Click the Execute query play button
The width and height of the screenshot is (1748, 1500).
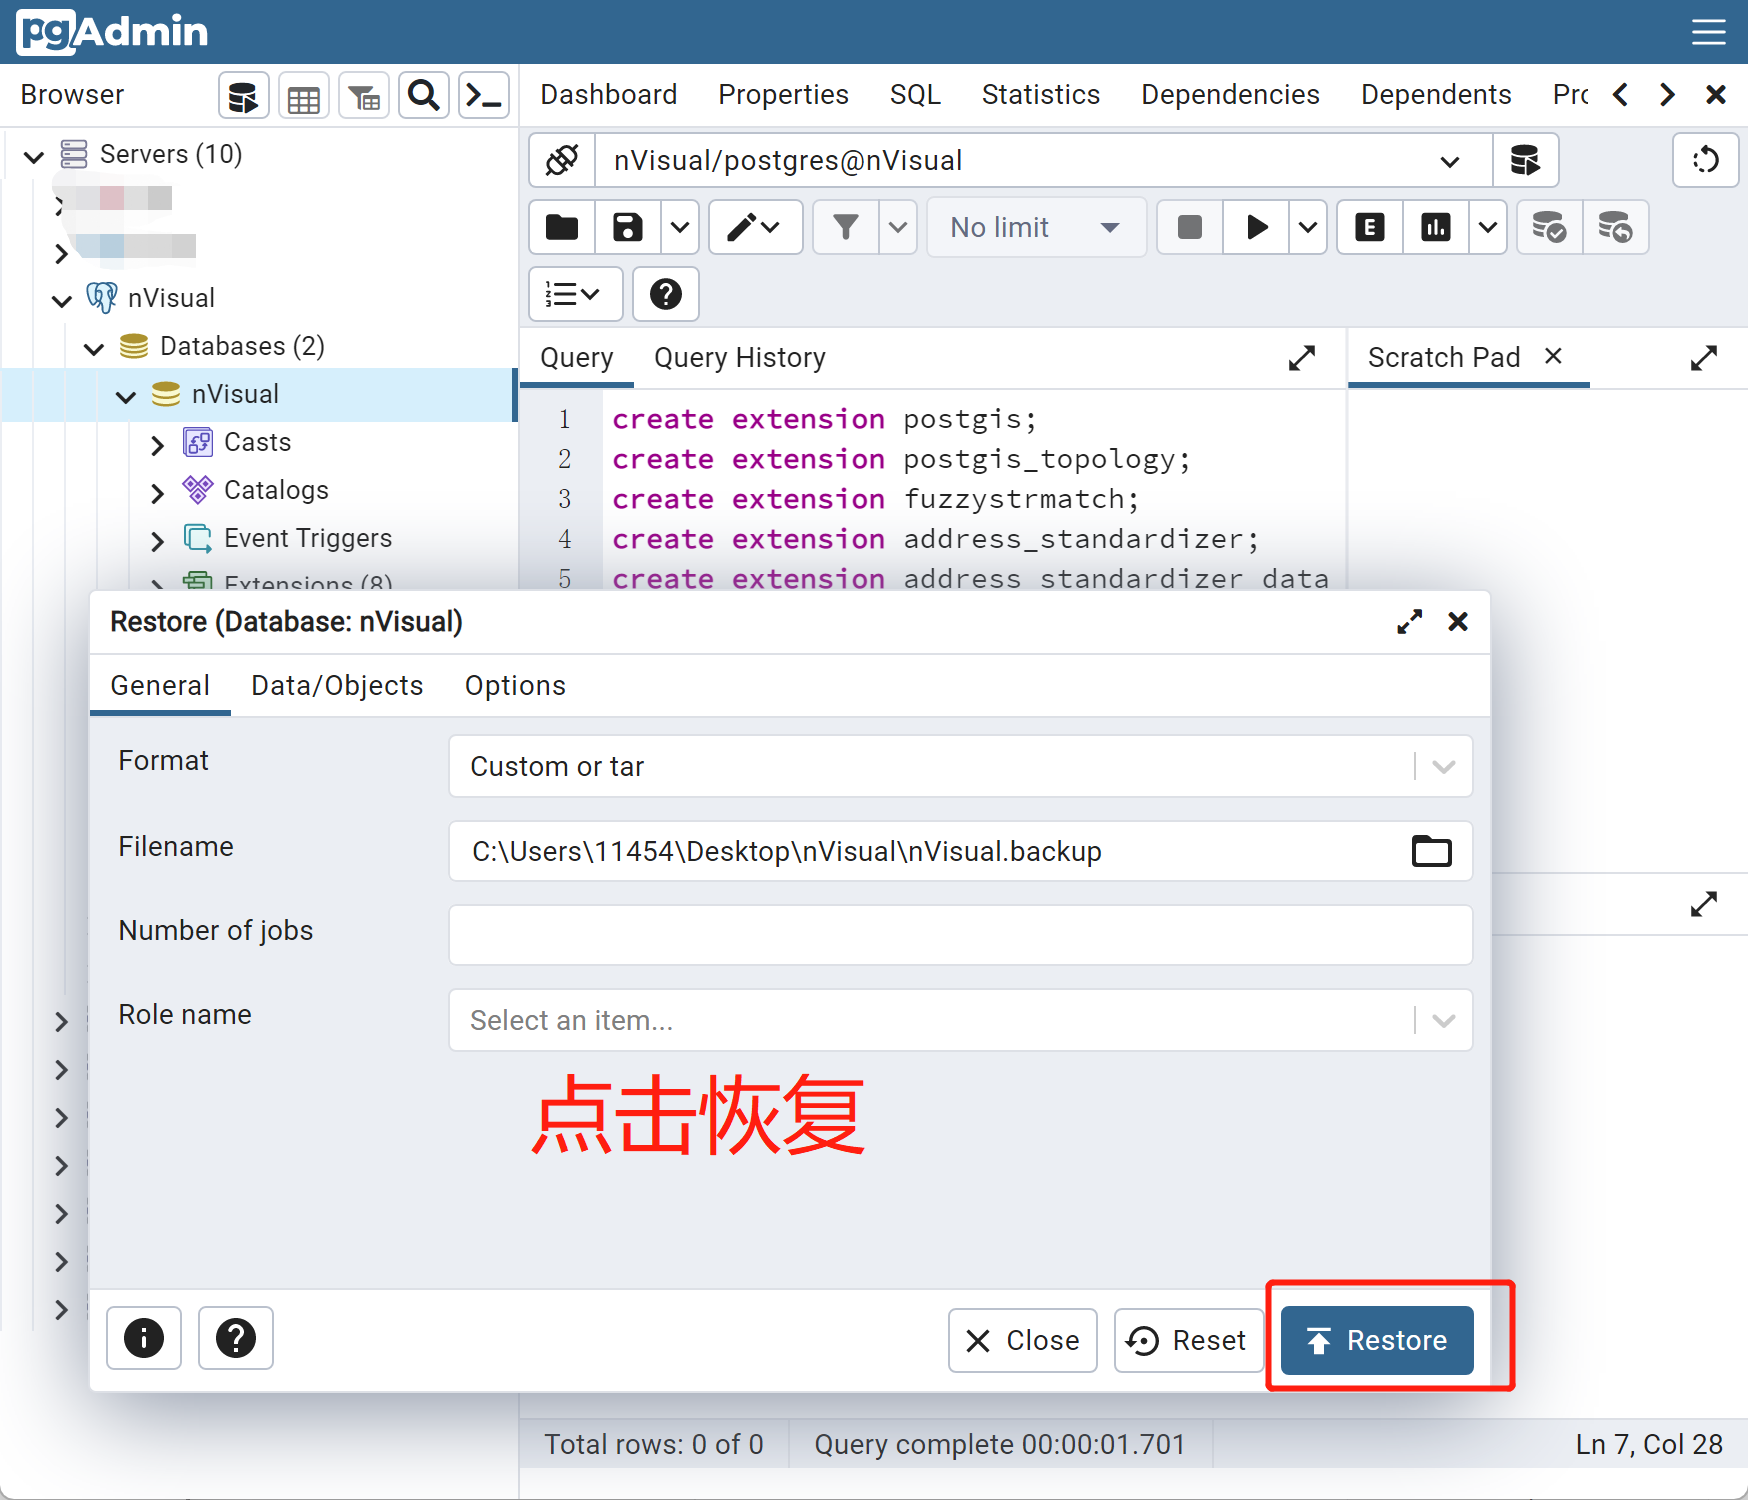pyautogui.click(x=1257, y=228)
